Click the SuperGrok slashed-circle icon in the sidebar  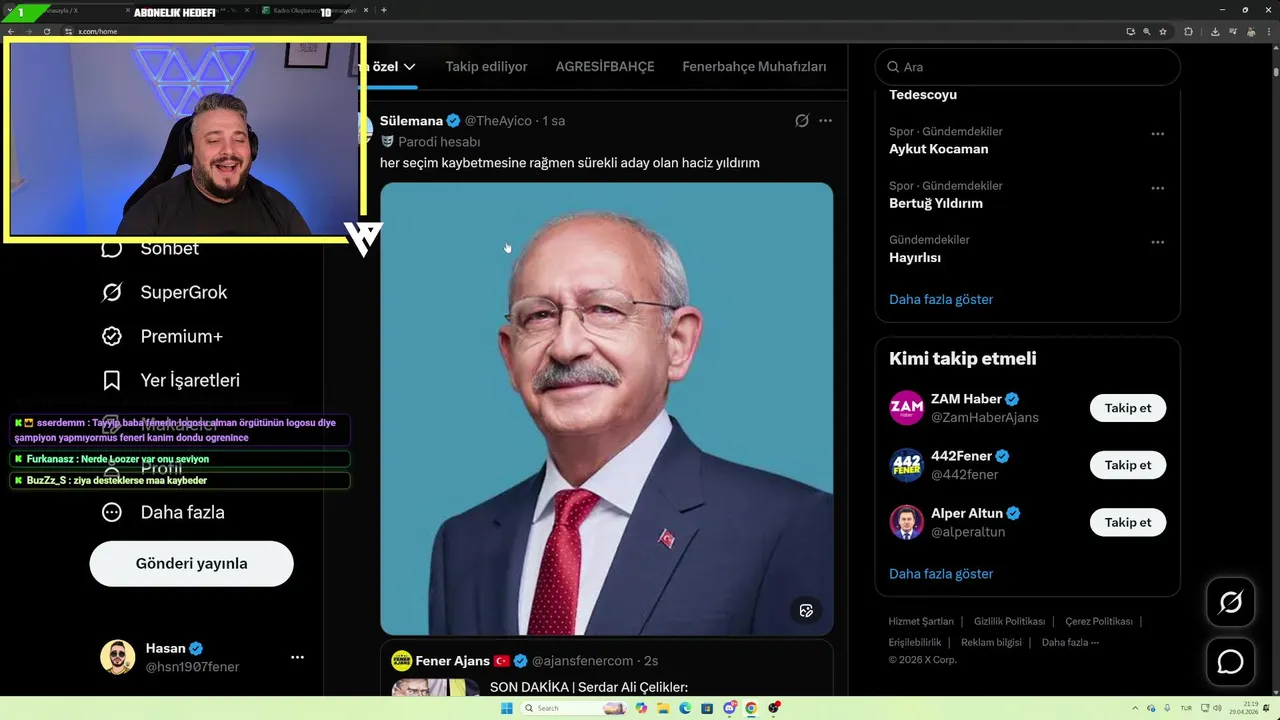pyautogui.click(x=112, y=292)
